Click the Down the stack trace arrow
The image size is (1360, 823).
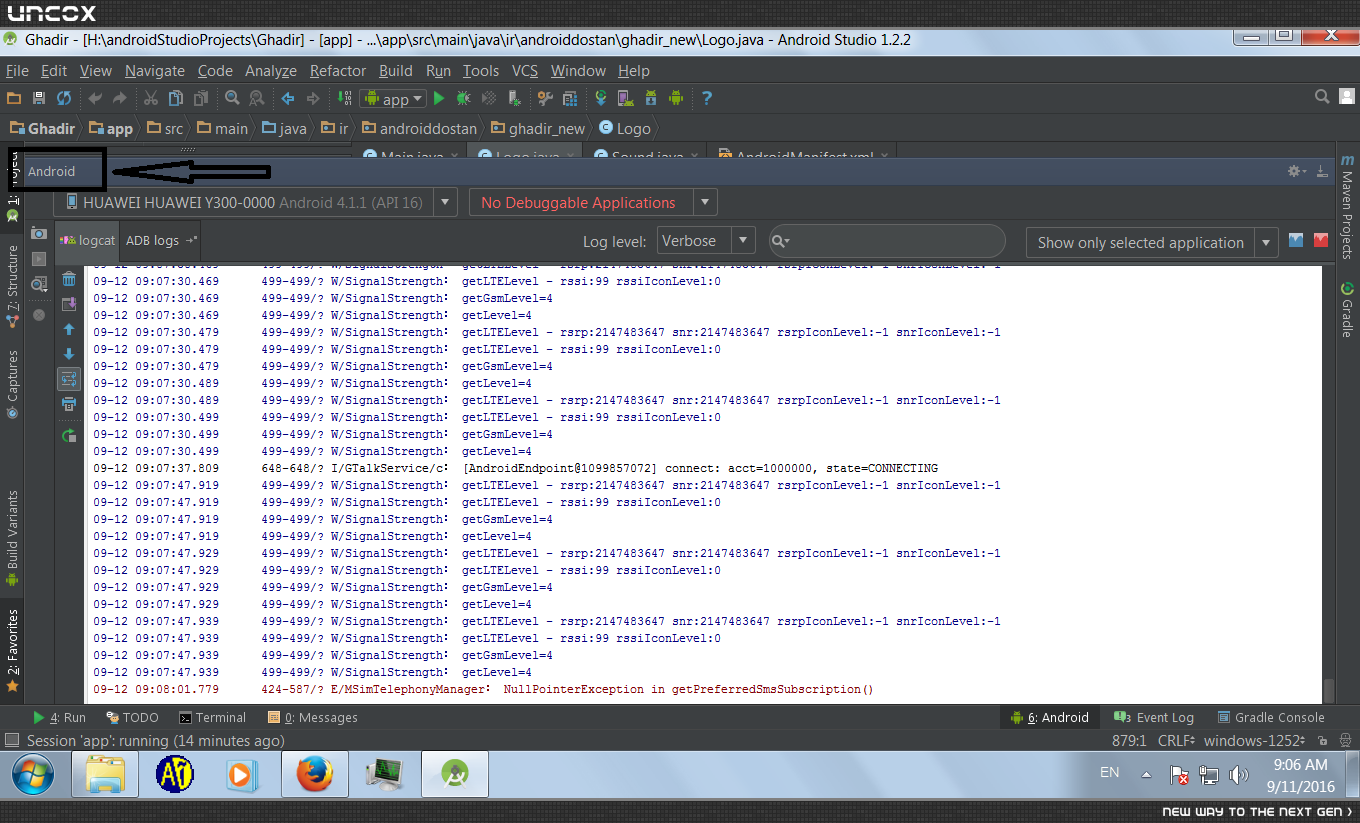coord(69,354)
